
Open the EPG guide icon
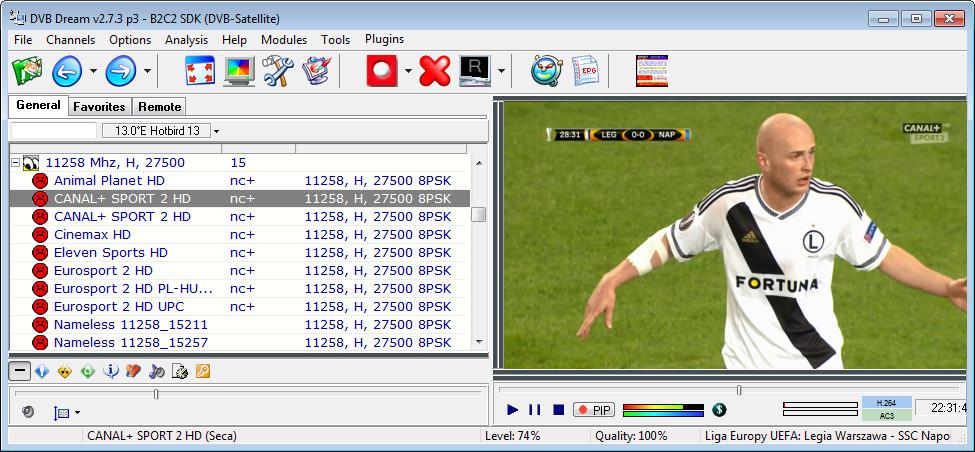[585, 71]
